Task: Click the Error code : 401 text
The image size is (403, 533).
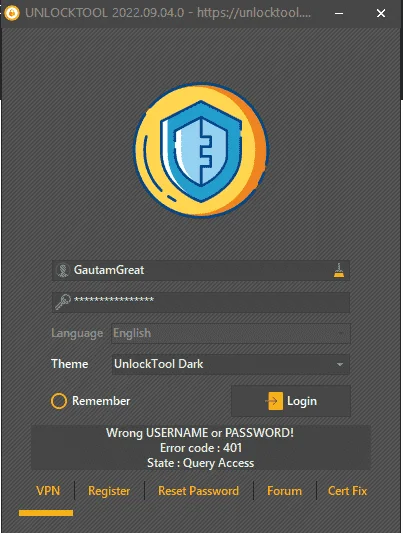Action: point(201,448)
